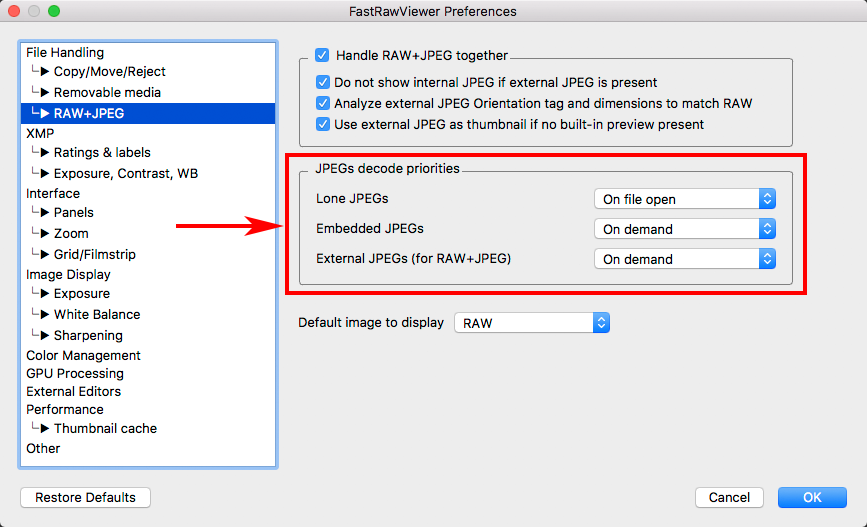Toggle Do not show internal JPEG checkbox
This screenshot has width=867, height=527.
(323, 82)
